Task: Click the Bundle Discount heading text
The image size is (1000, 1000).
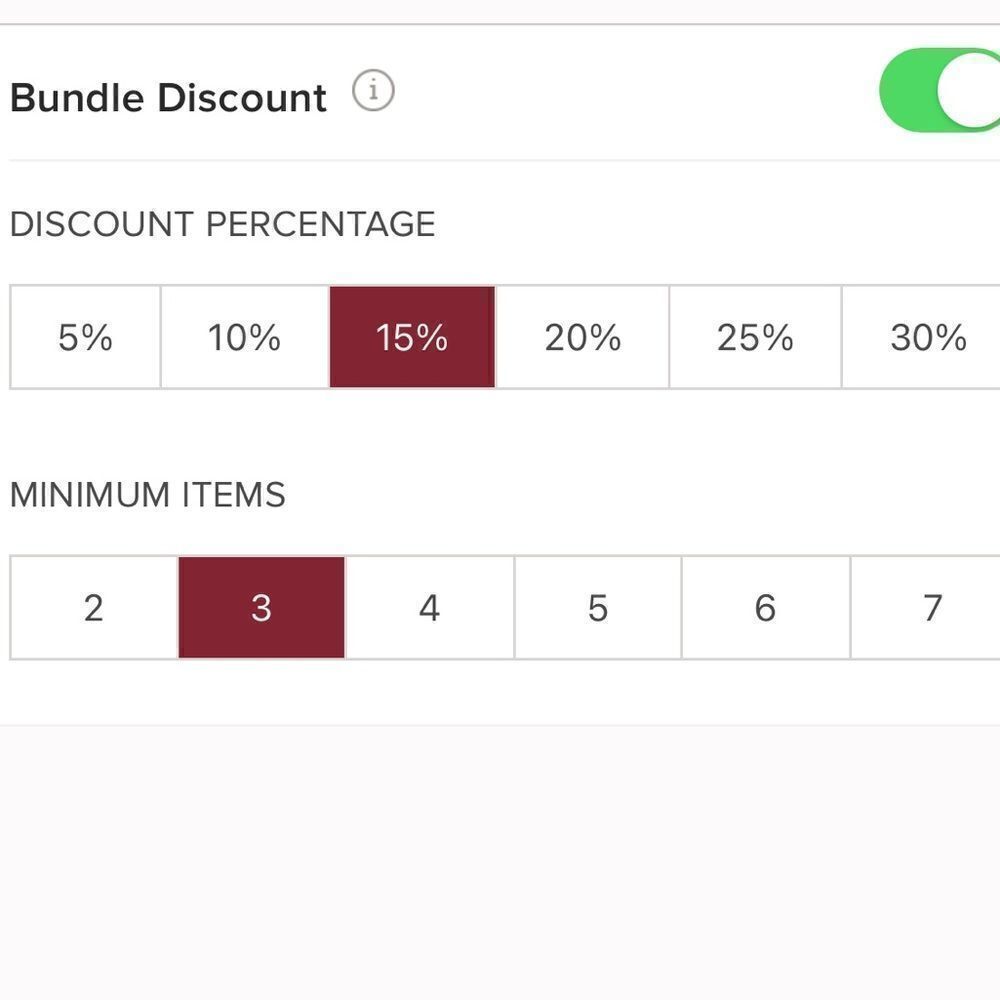Action: (x=168, y=98)
